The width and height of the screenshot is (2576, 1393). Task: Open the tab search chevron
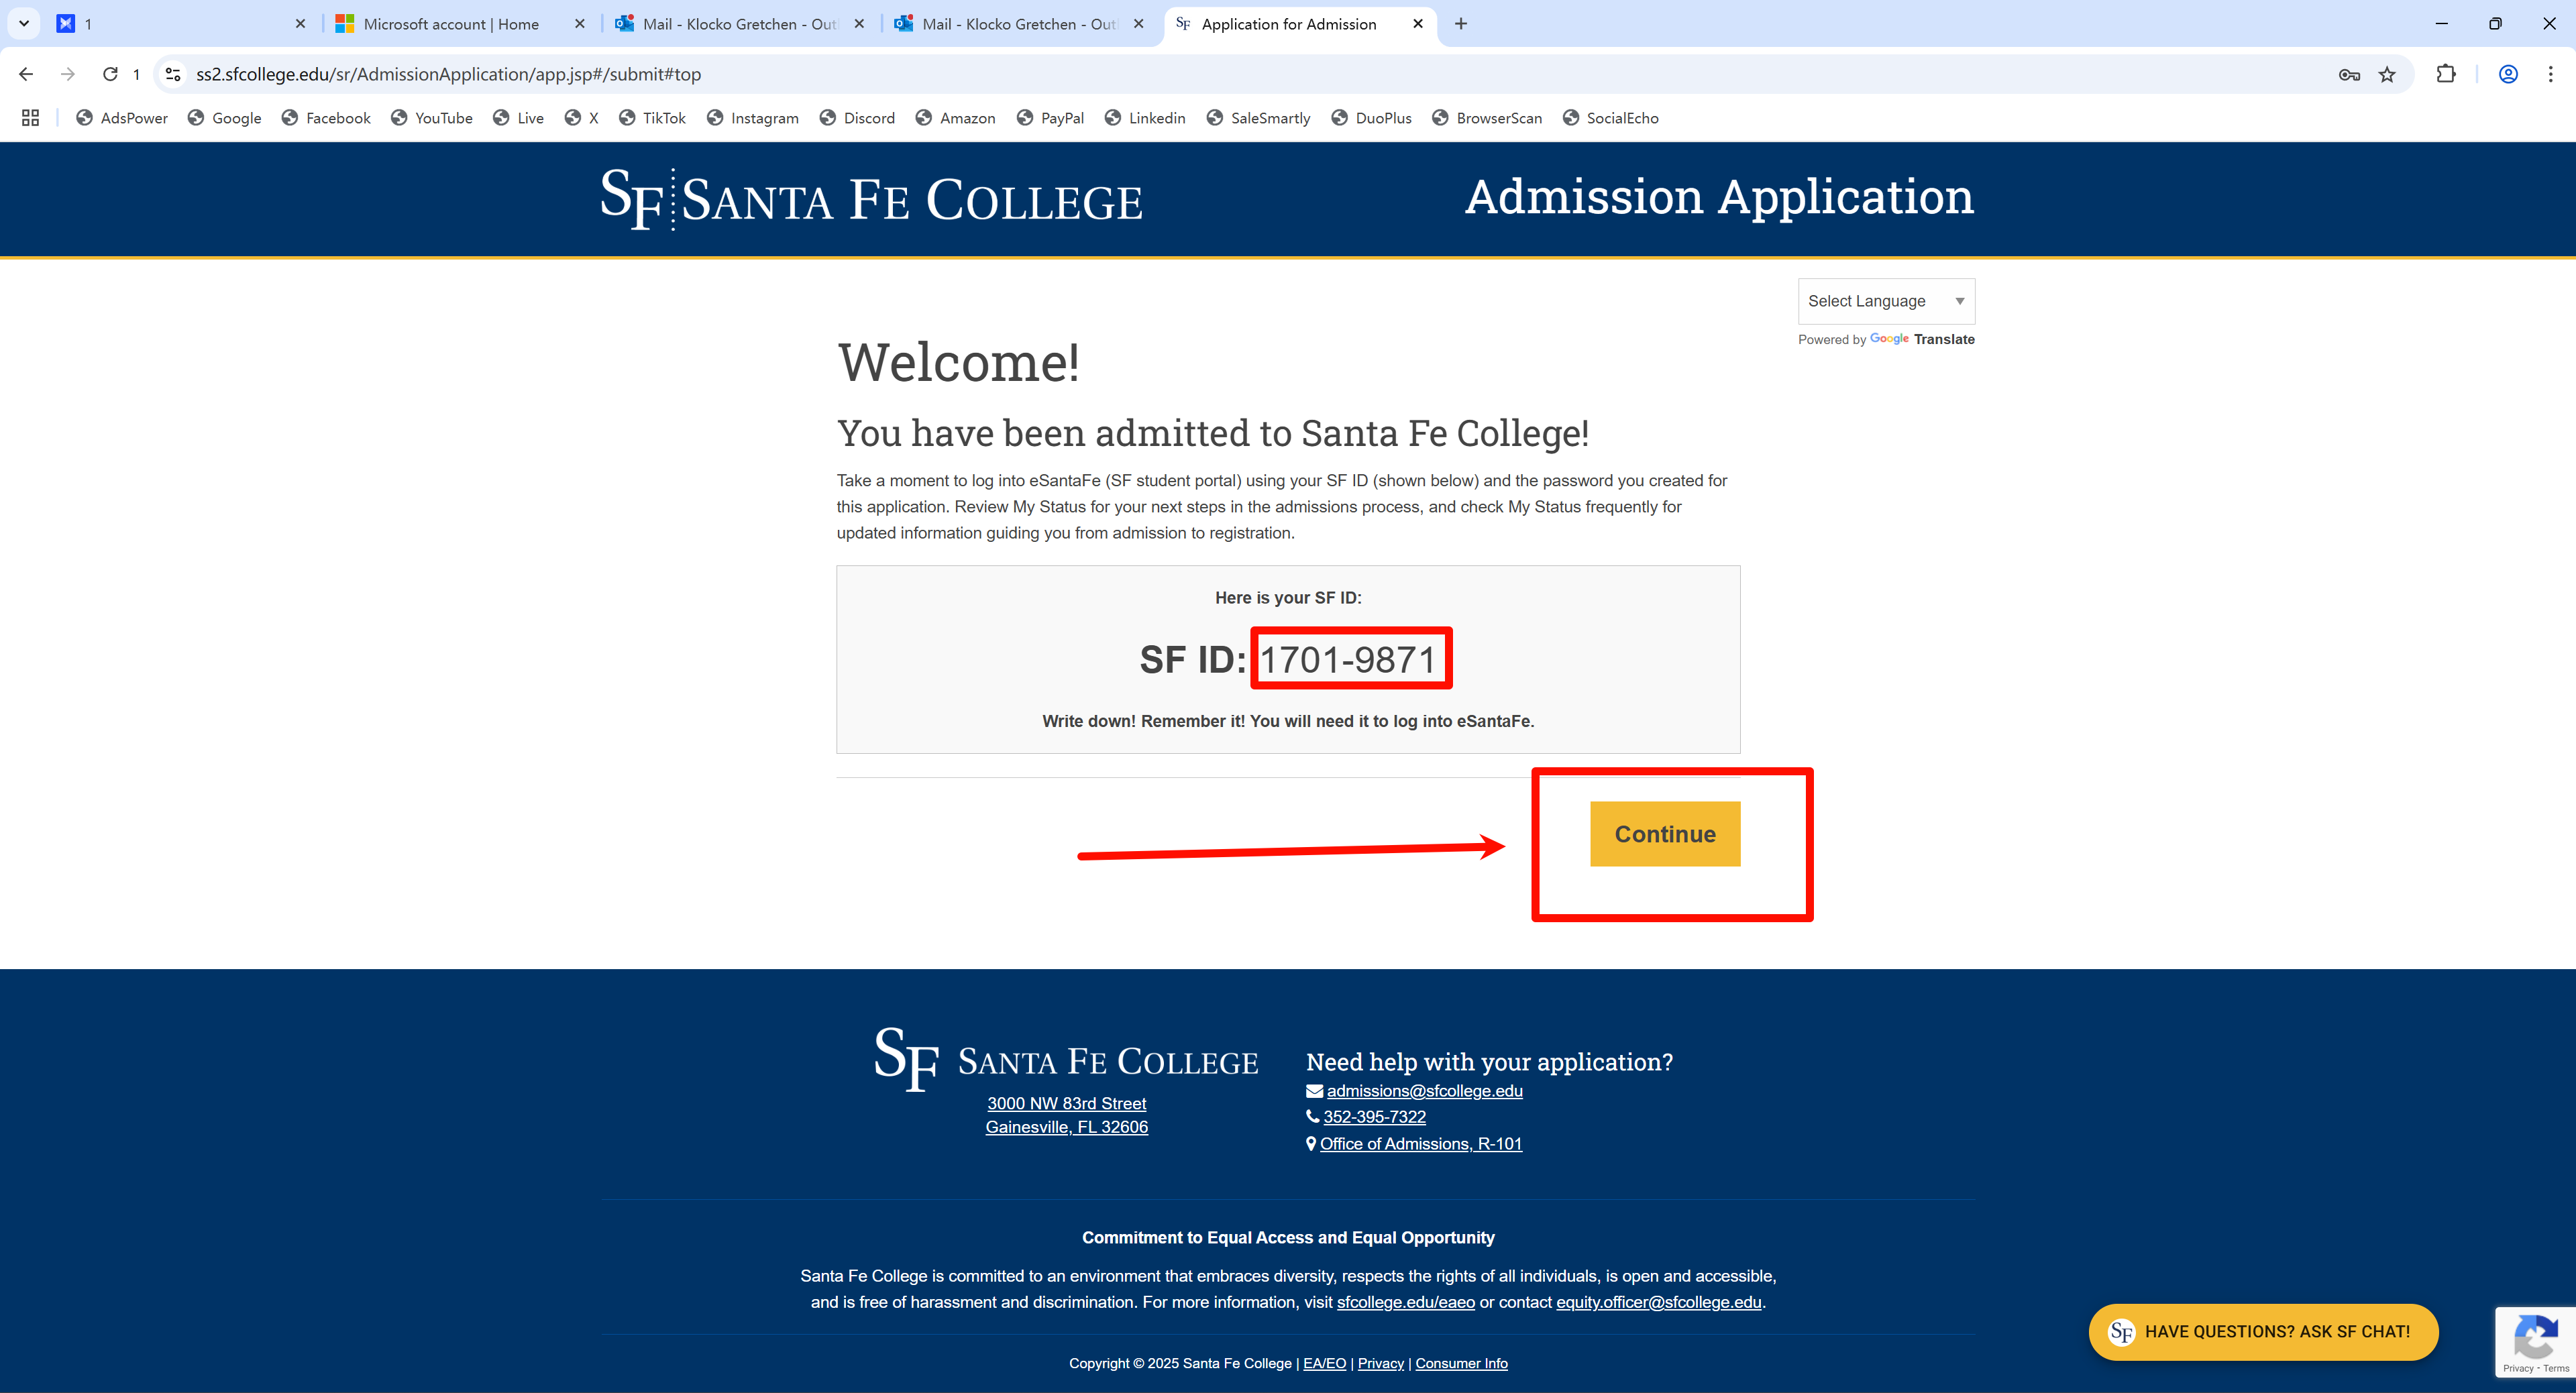tap(24, 23)
